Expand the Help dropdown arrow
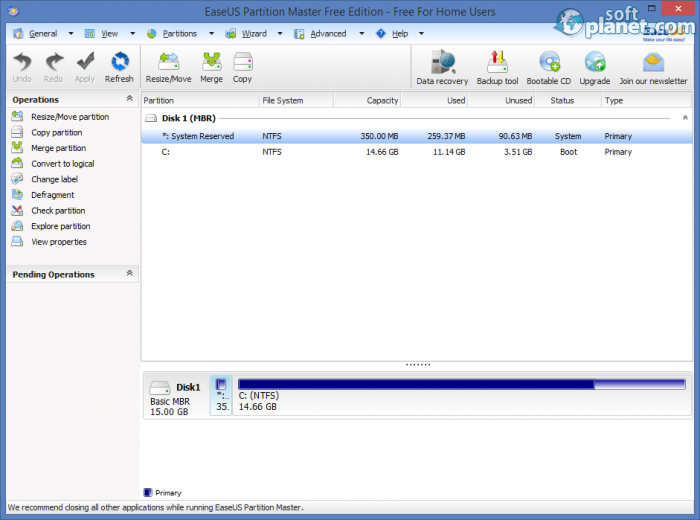The width and height of the screenshot is (700, 520). pos(421,33)
